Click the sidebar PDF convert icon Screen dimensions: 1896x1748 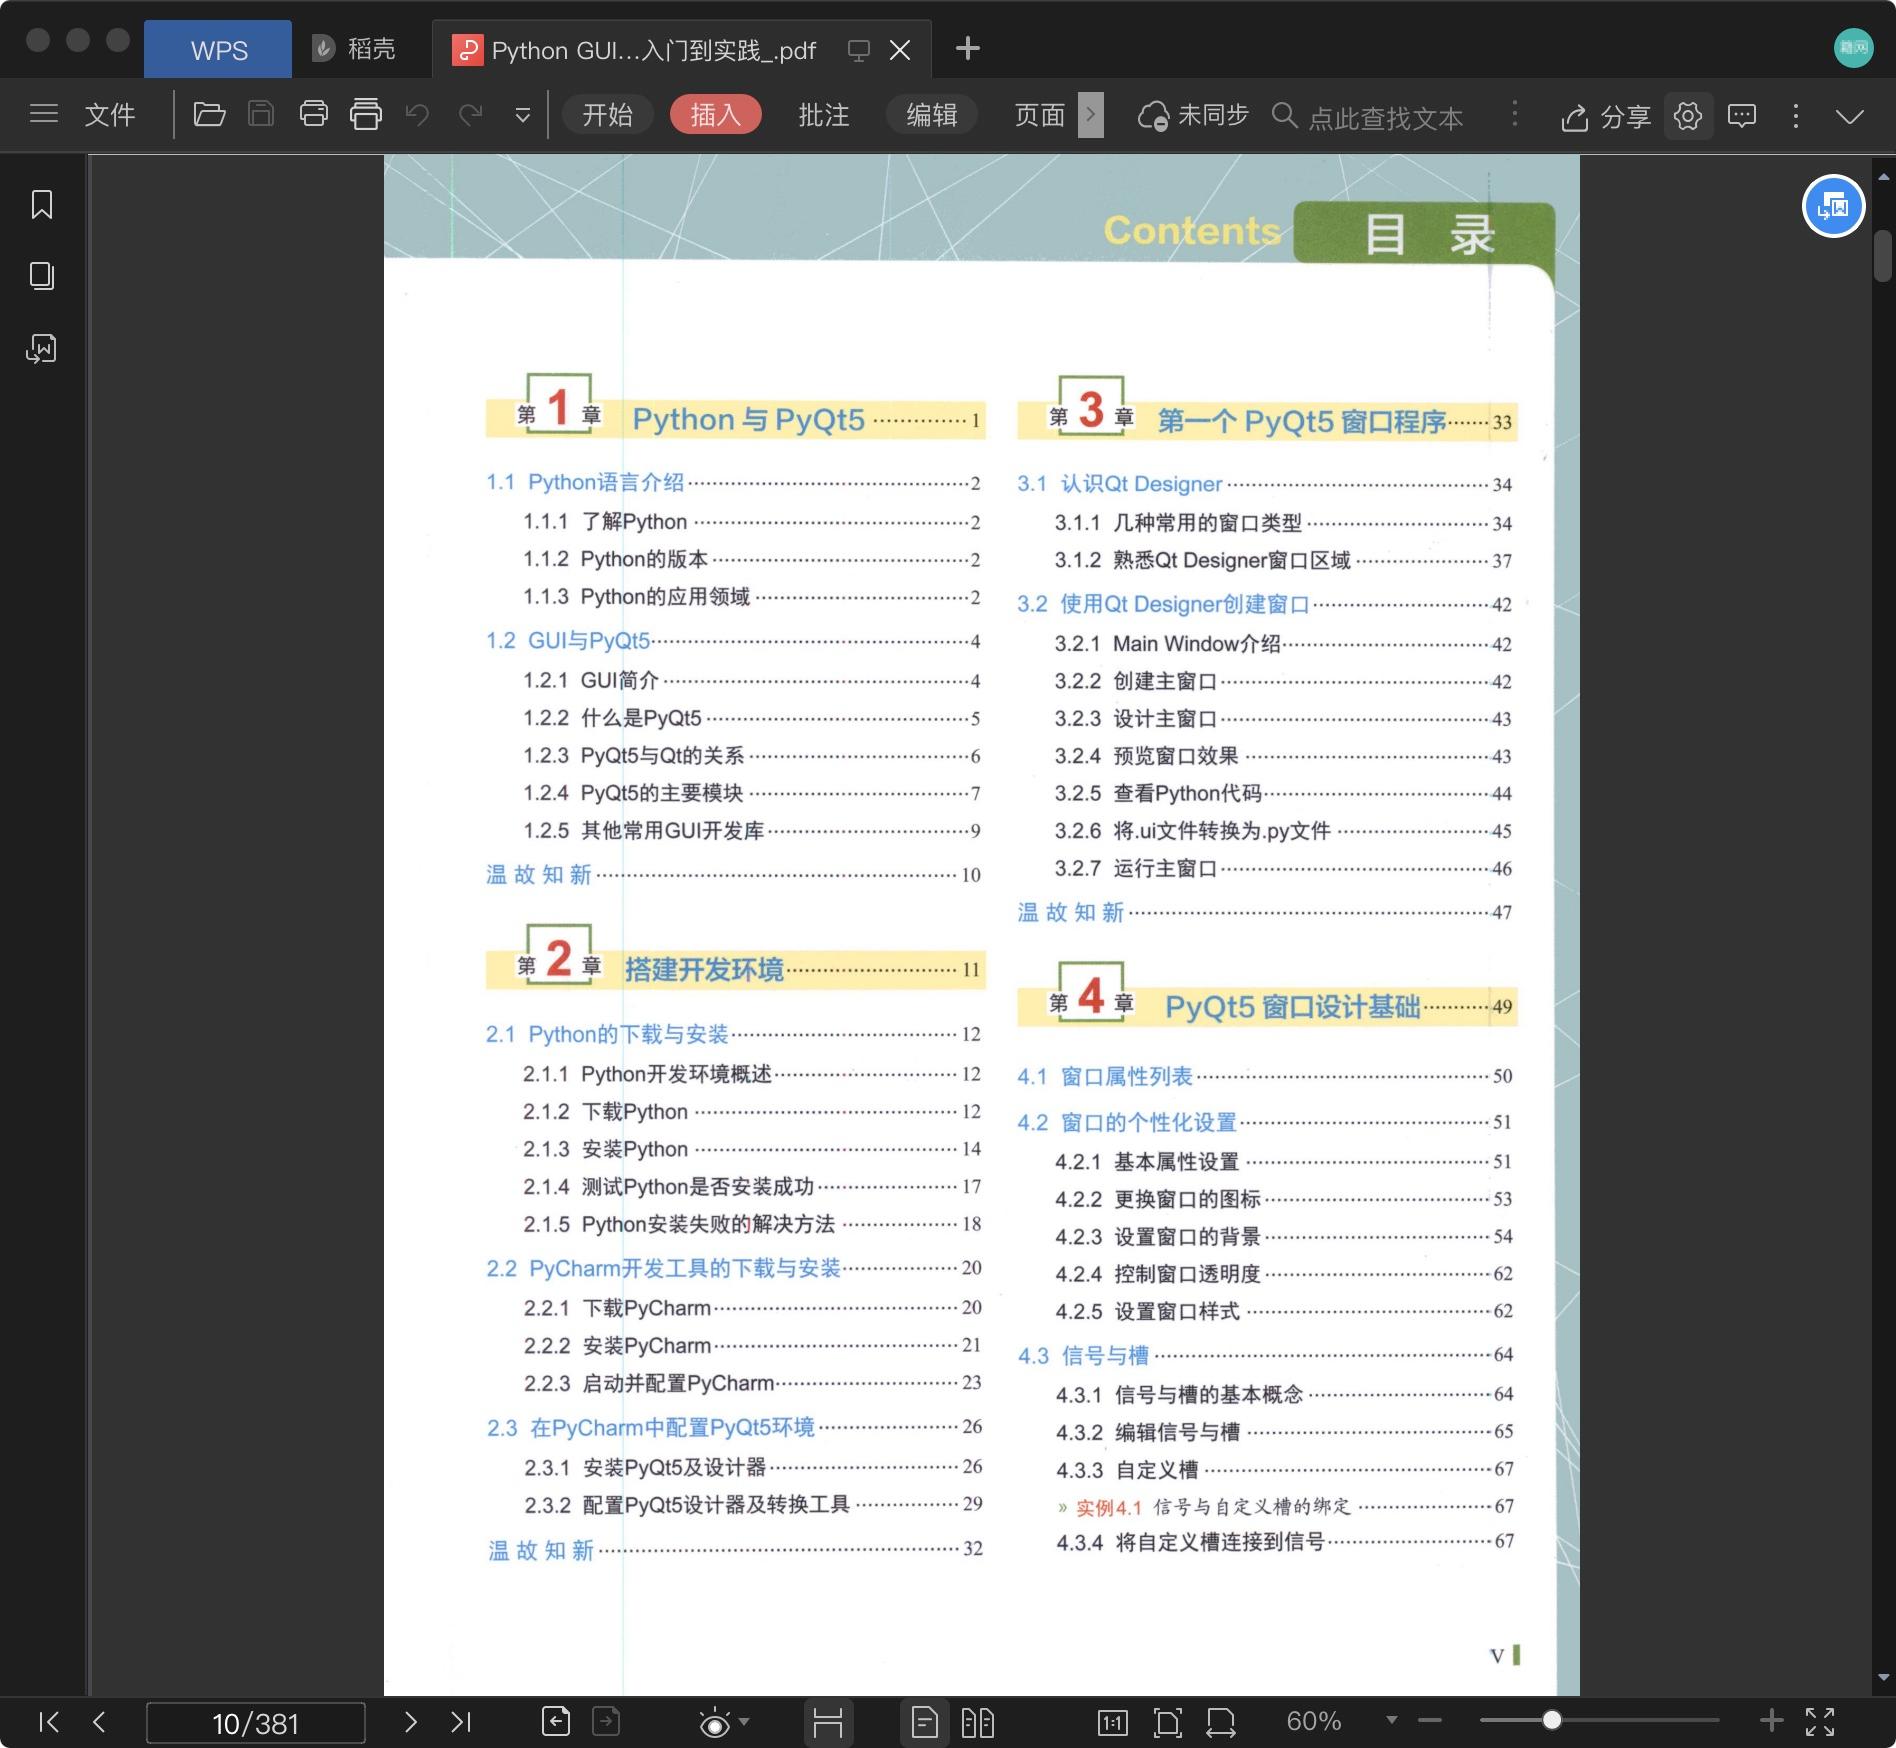(x=41, y=348)
